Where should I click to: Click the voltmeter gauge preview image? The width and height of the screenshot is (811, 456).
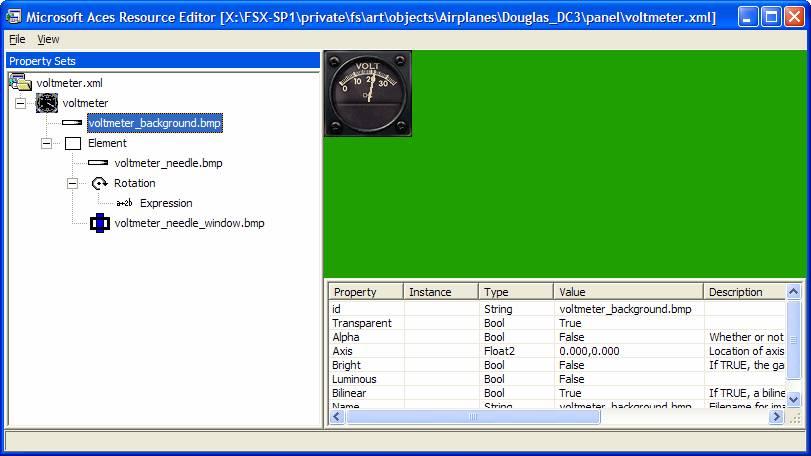point(368,93)
